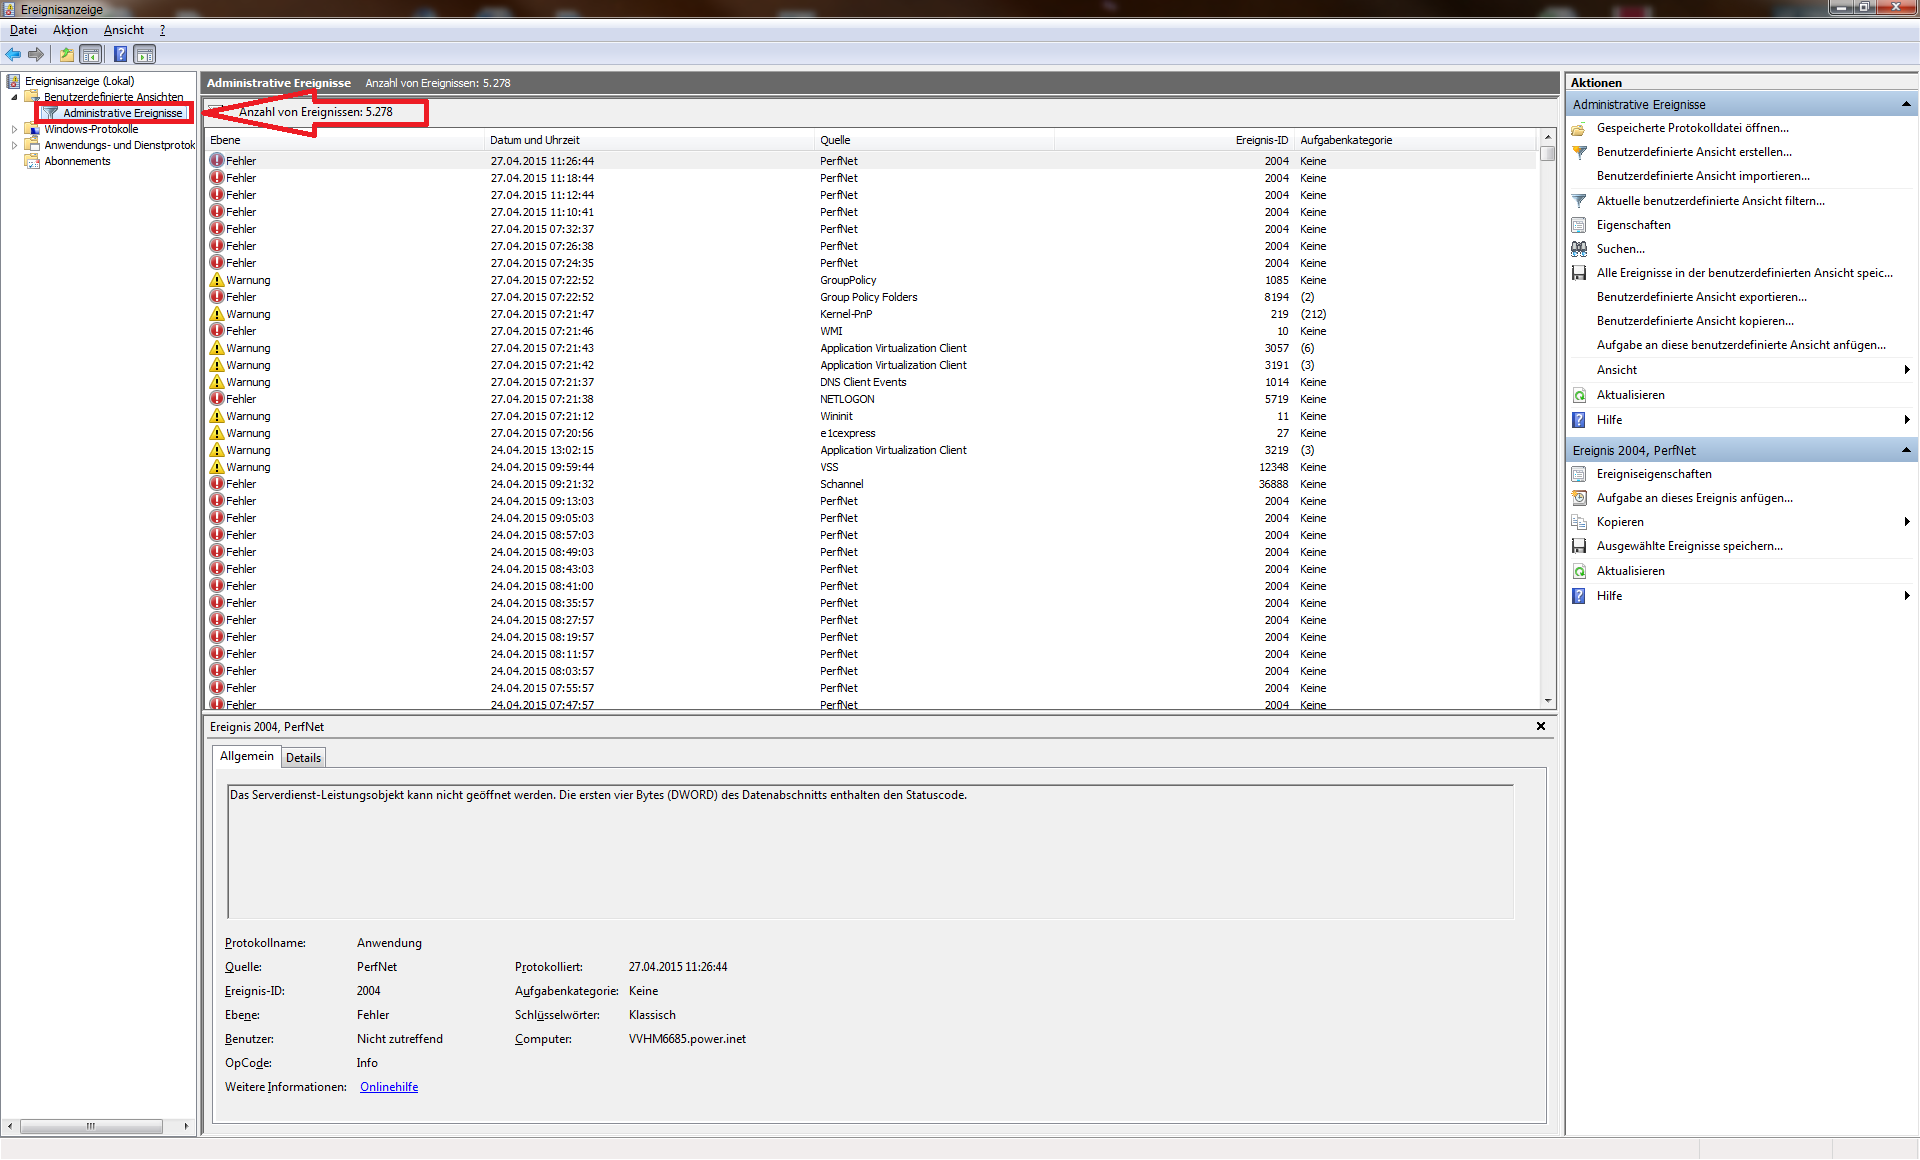The height and width of the screenshot is (1160, 1920).
Task: Click the Suchen binoculars icon
Action: [x=1579, y=249]
